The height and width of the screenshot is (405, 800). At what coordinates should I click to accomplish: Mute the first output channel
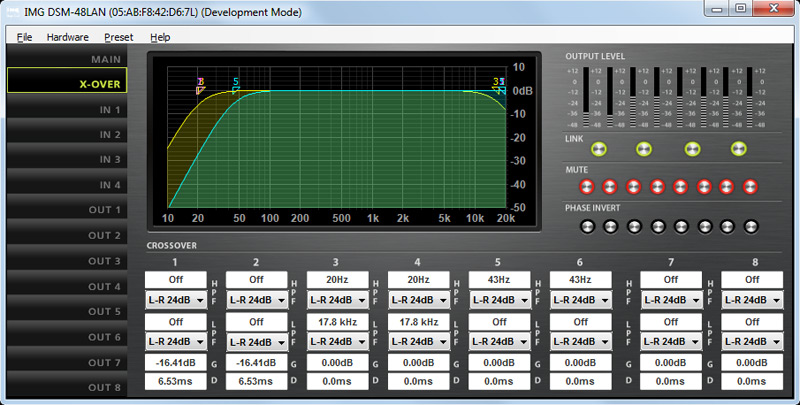[x=586, y=187]
